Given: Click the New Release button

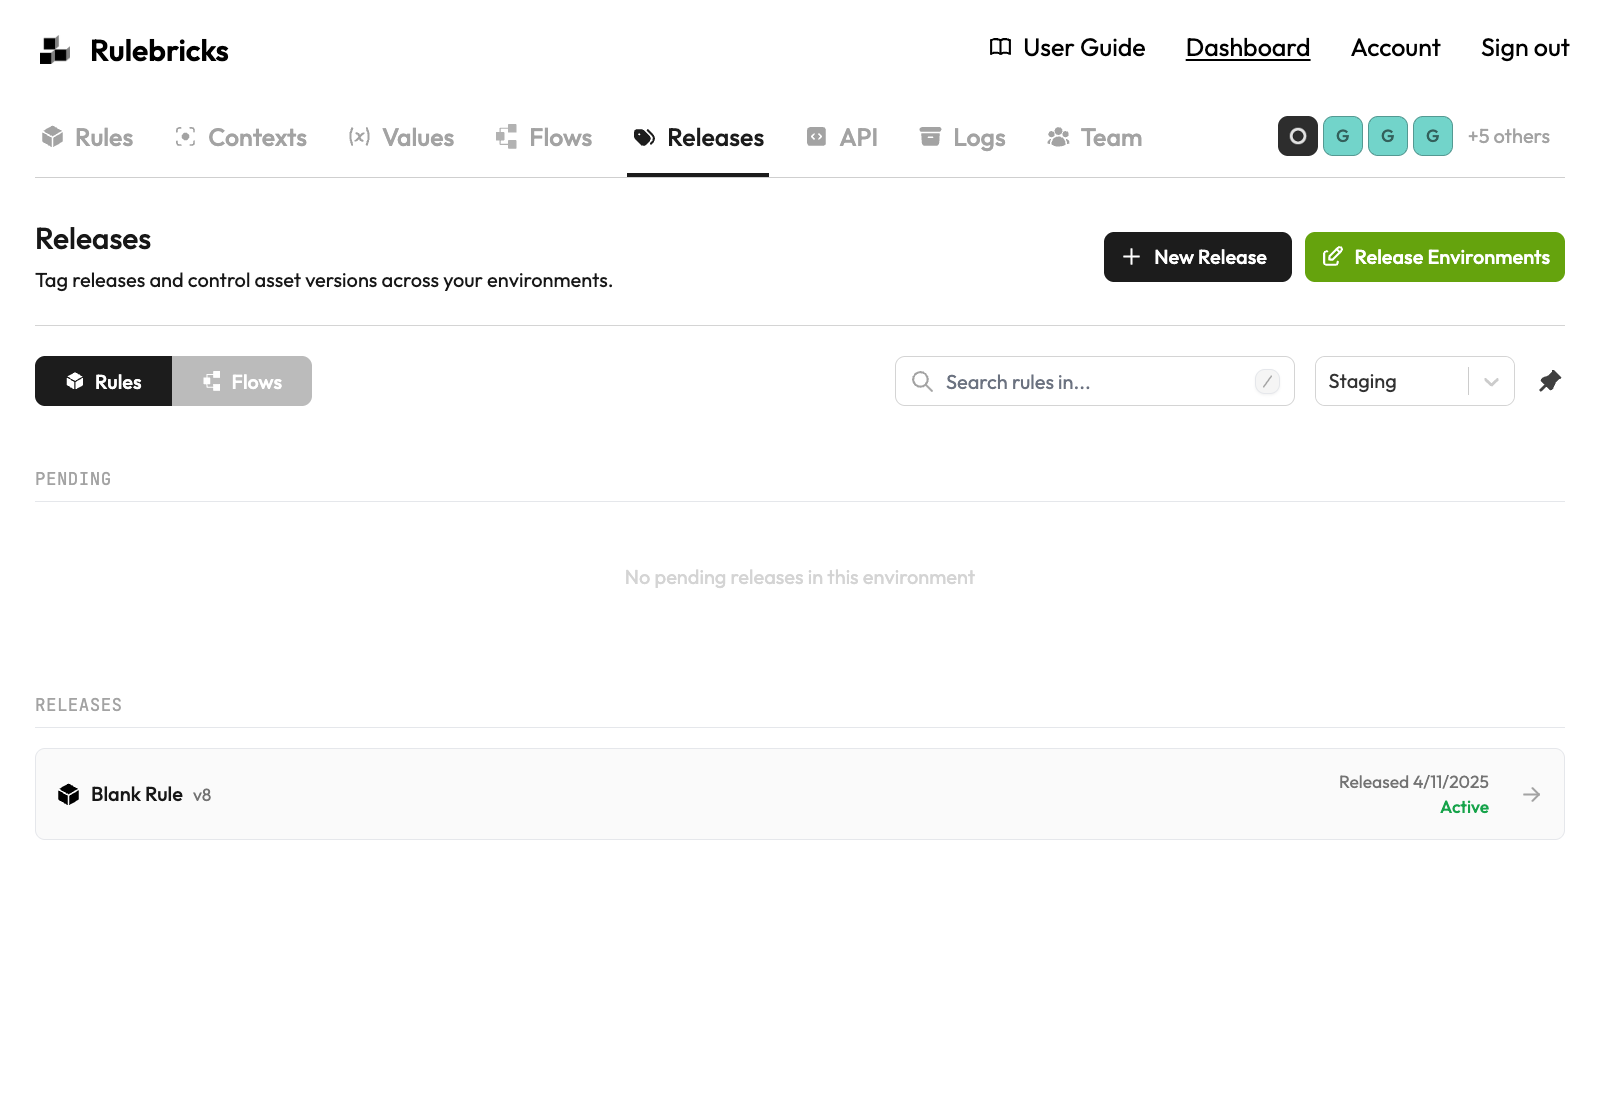Looking at the screenshot, I should 1197,257.
